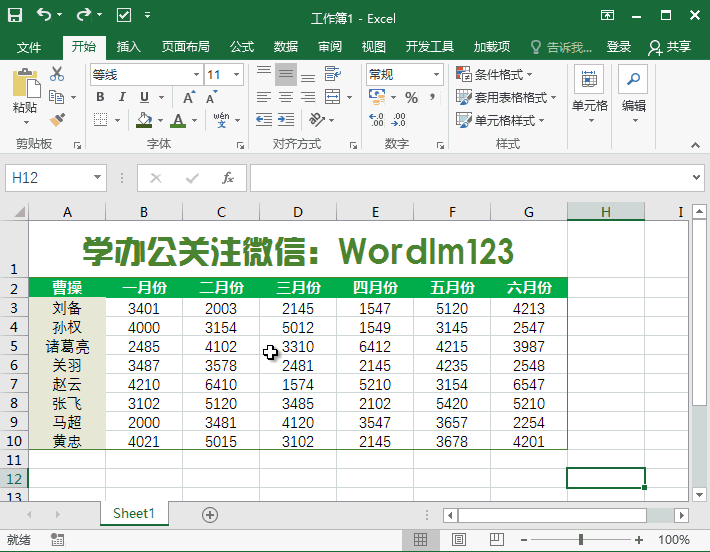Open the font size dropdown
Screen dimensions: 710x552
coord(239,75)
